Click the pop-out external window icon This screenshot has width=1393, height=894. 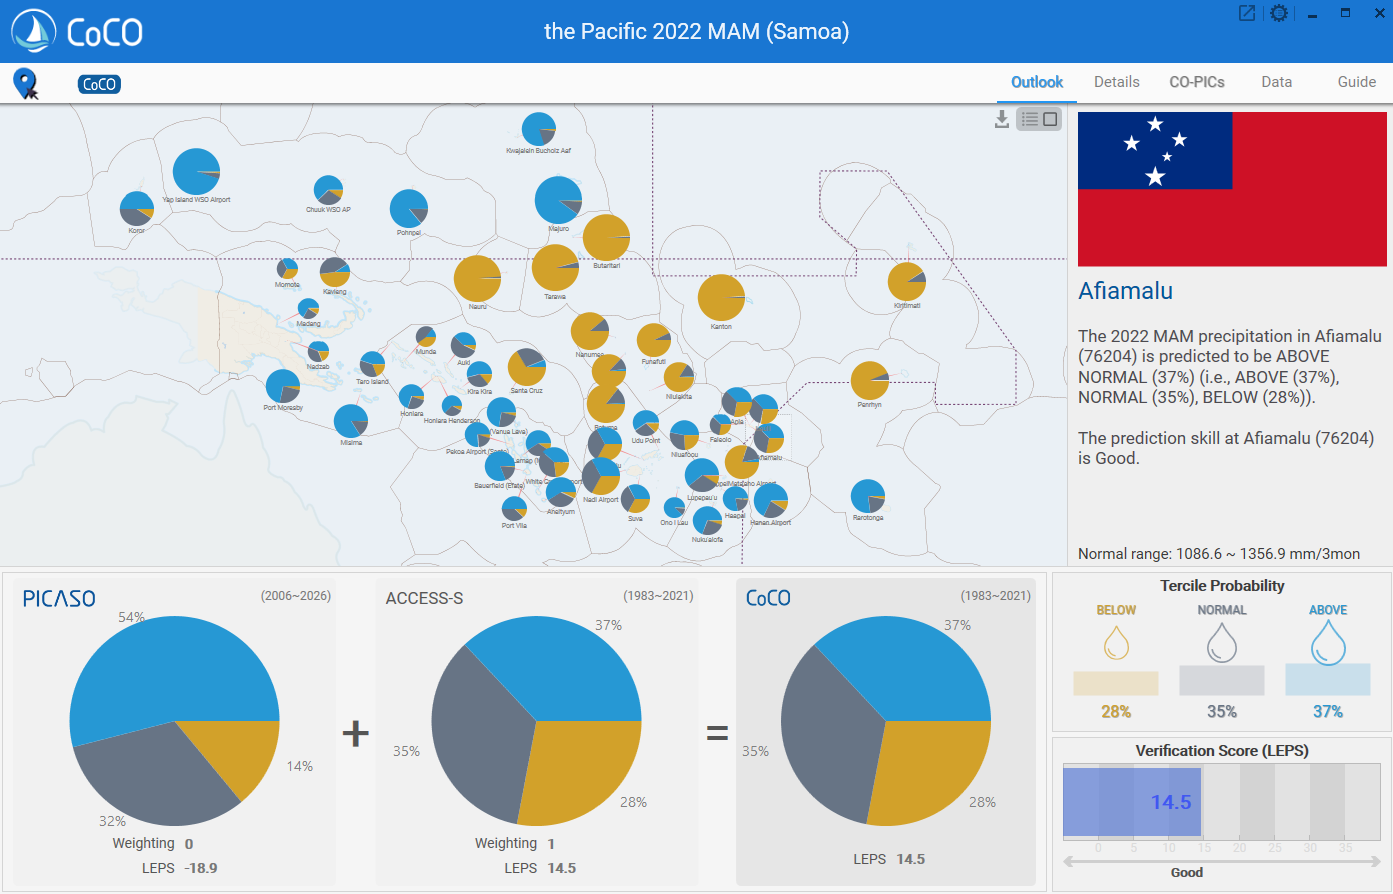(x=1247, y=13)
